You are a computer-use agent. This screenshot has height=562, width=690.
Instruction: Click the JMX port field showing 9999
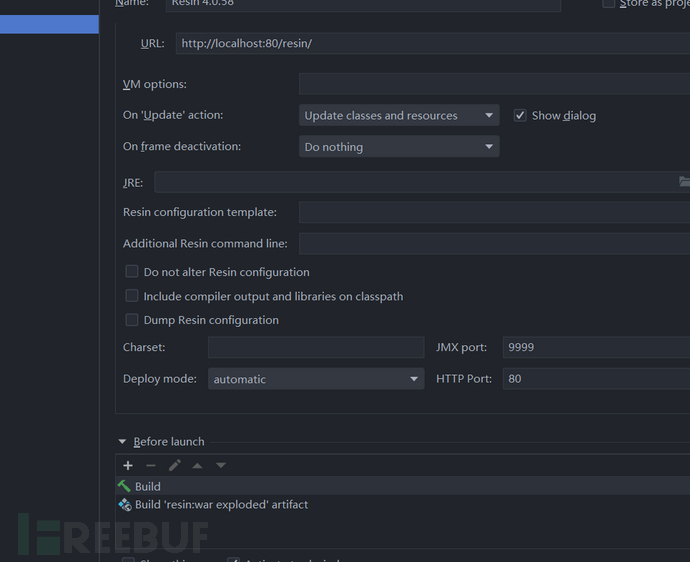point(596,347)
